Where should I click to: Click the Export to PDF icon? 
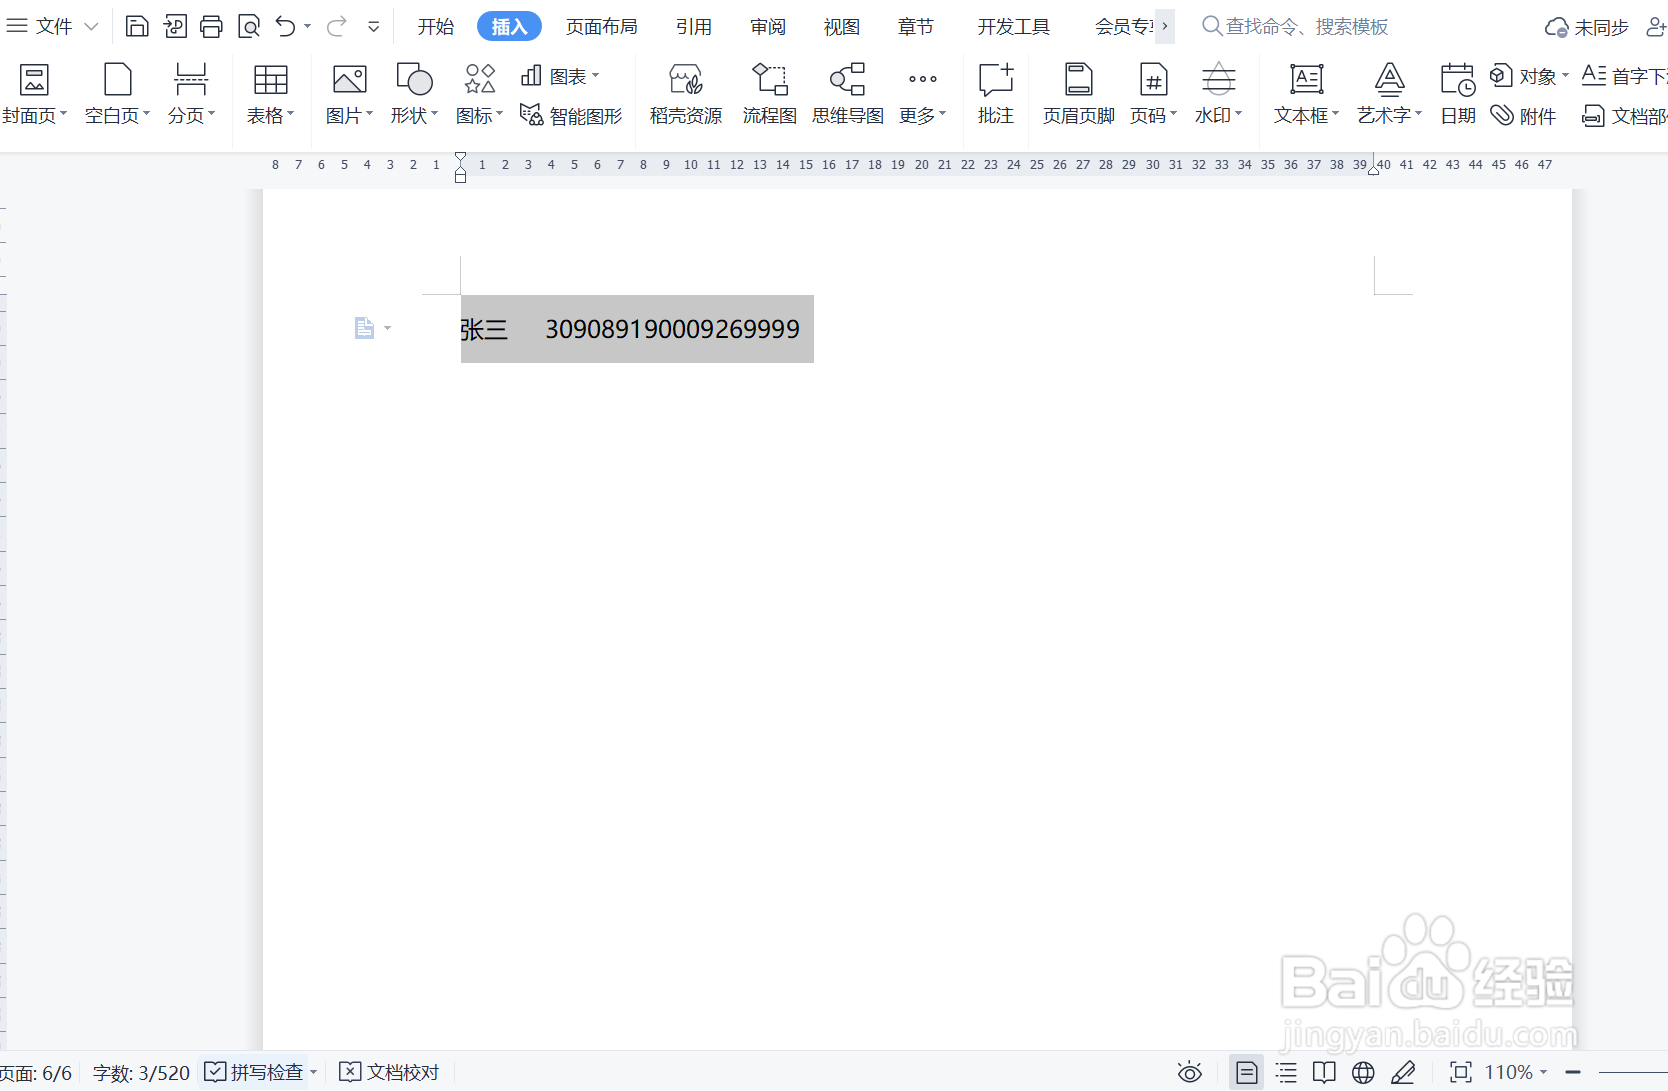pos(175,27)
